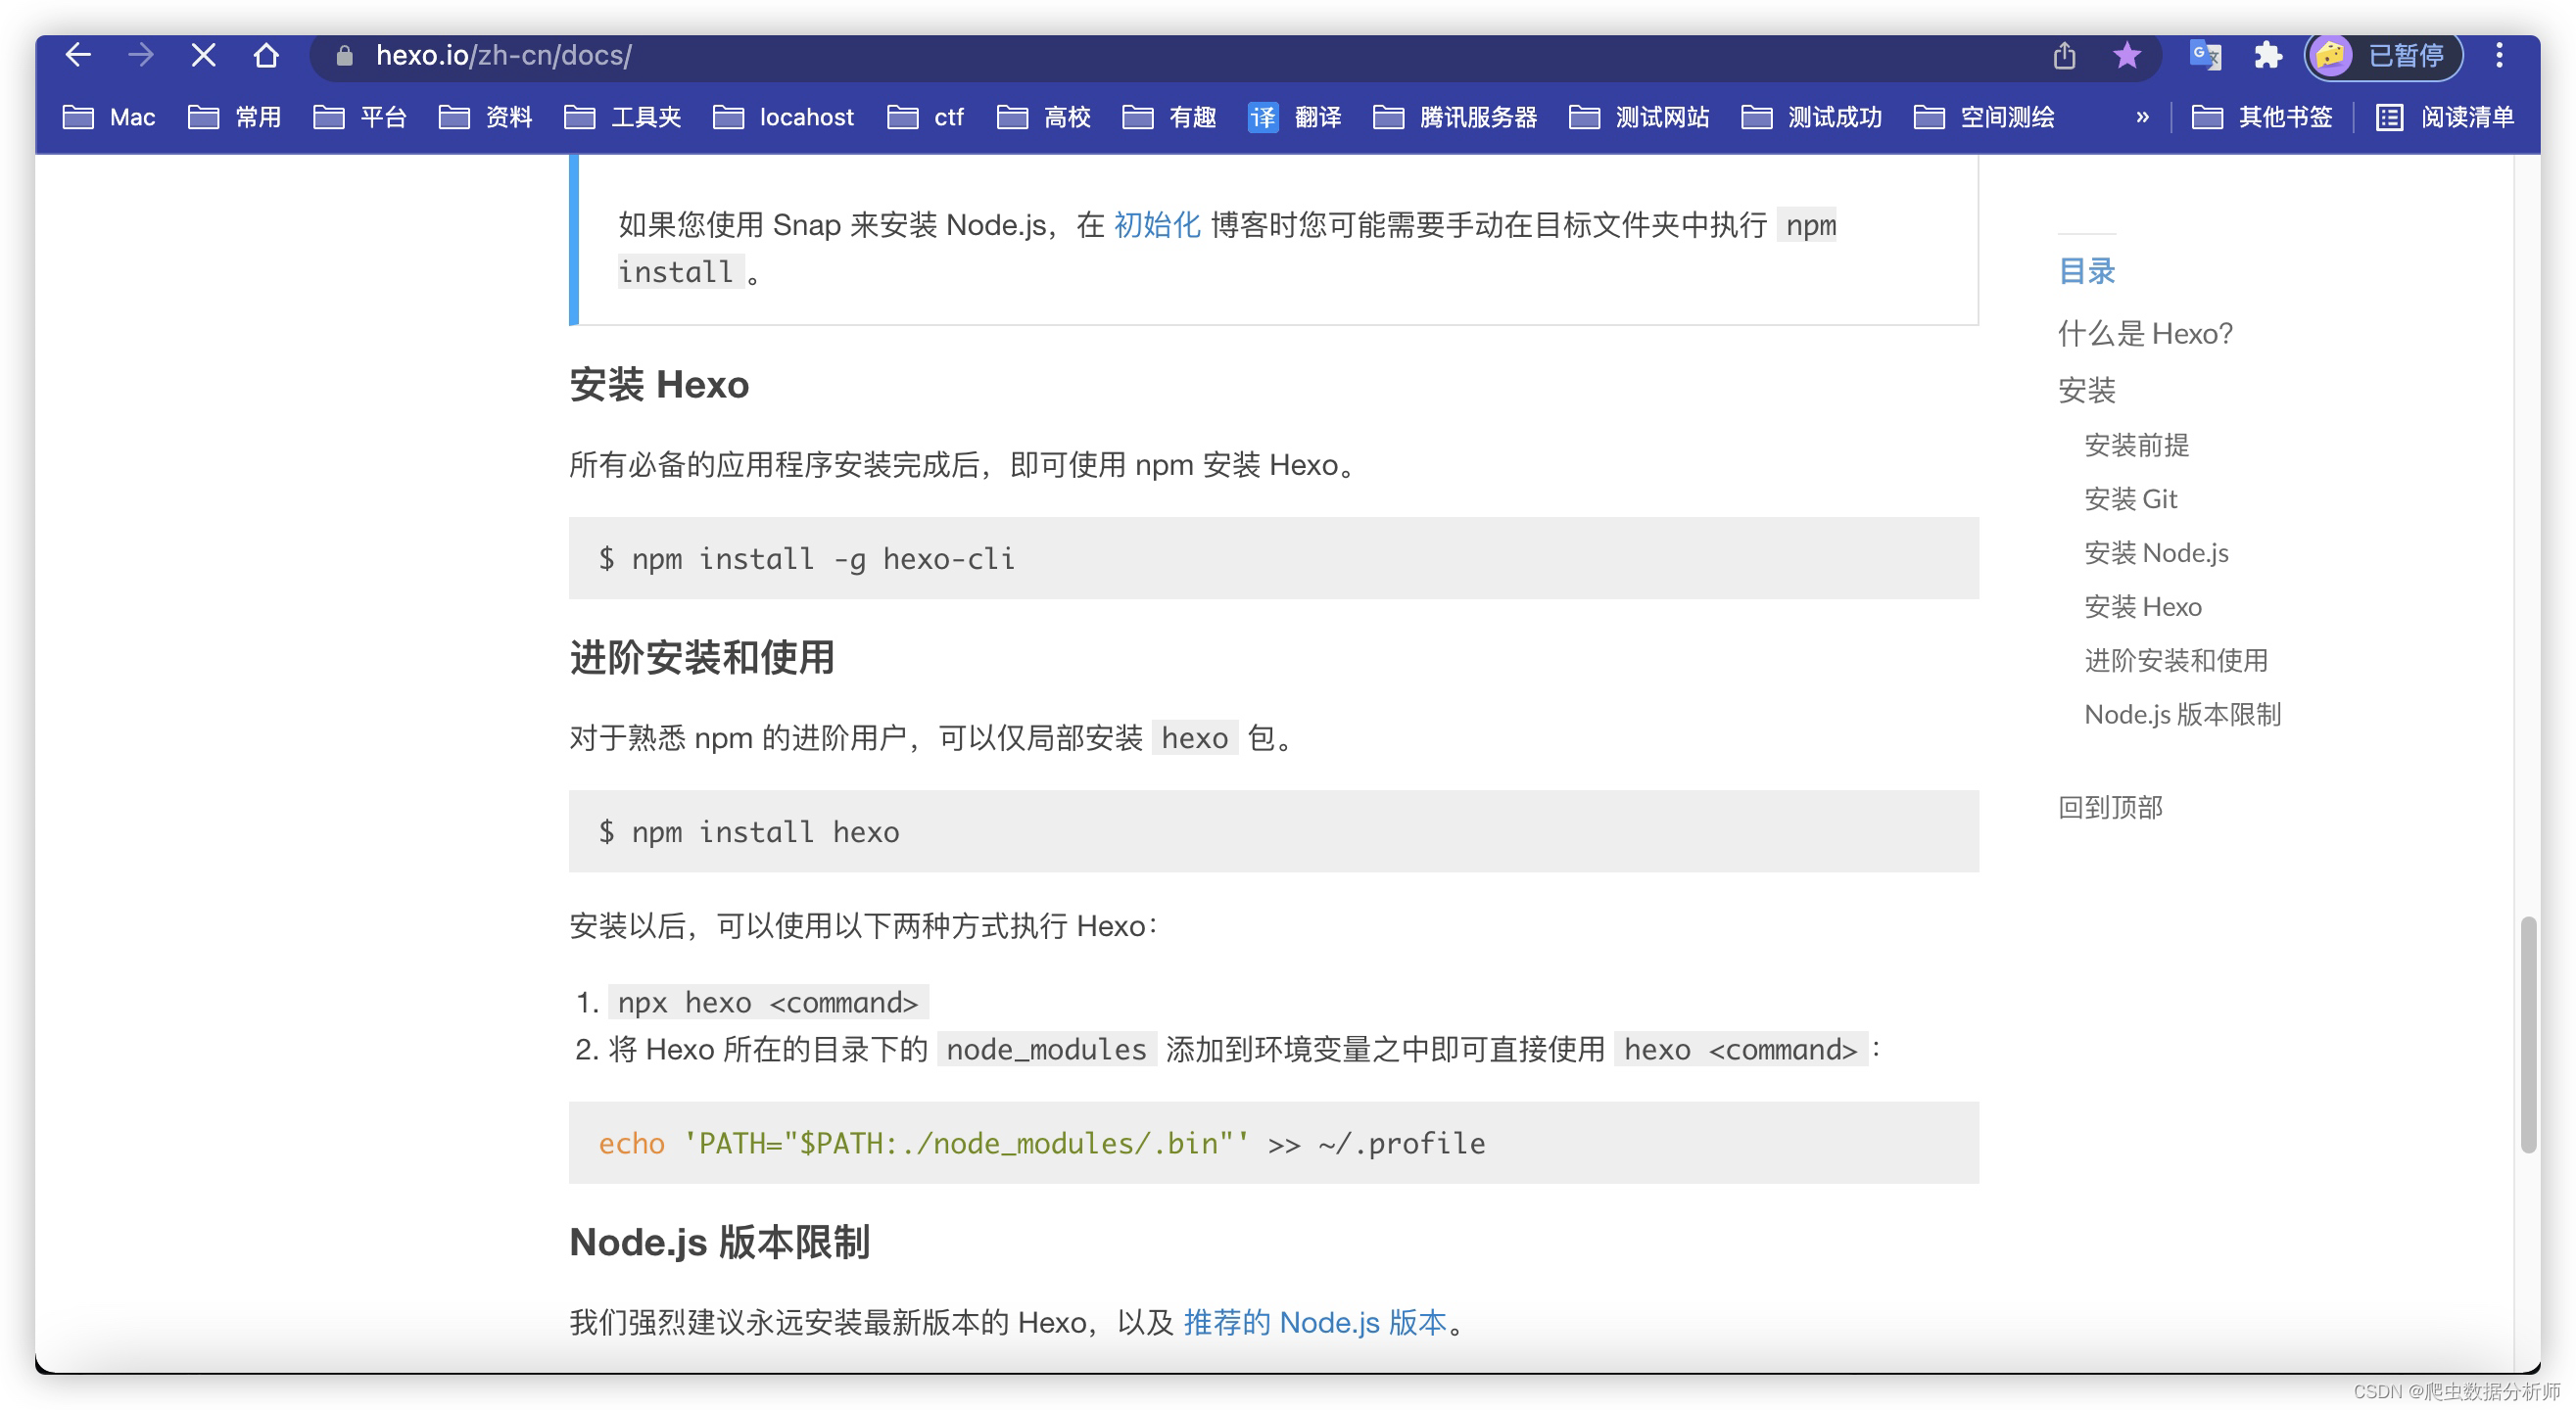
Task: Jump to 安装 section in table of contents
Action: (2086, 389)
